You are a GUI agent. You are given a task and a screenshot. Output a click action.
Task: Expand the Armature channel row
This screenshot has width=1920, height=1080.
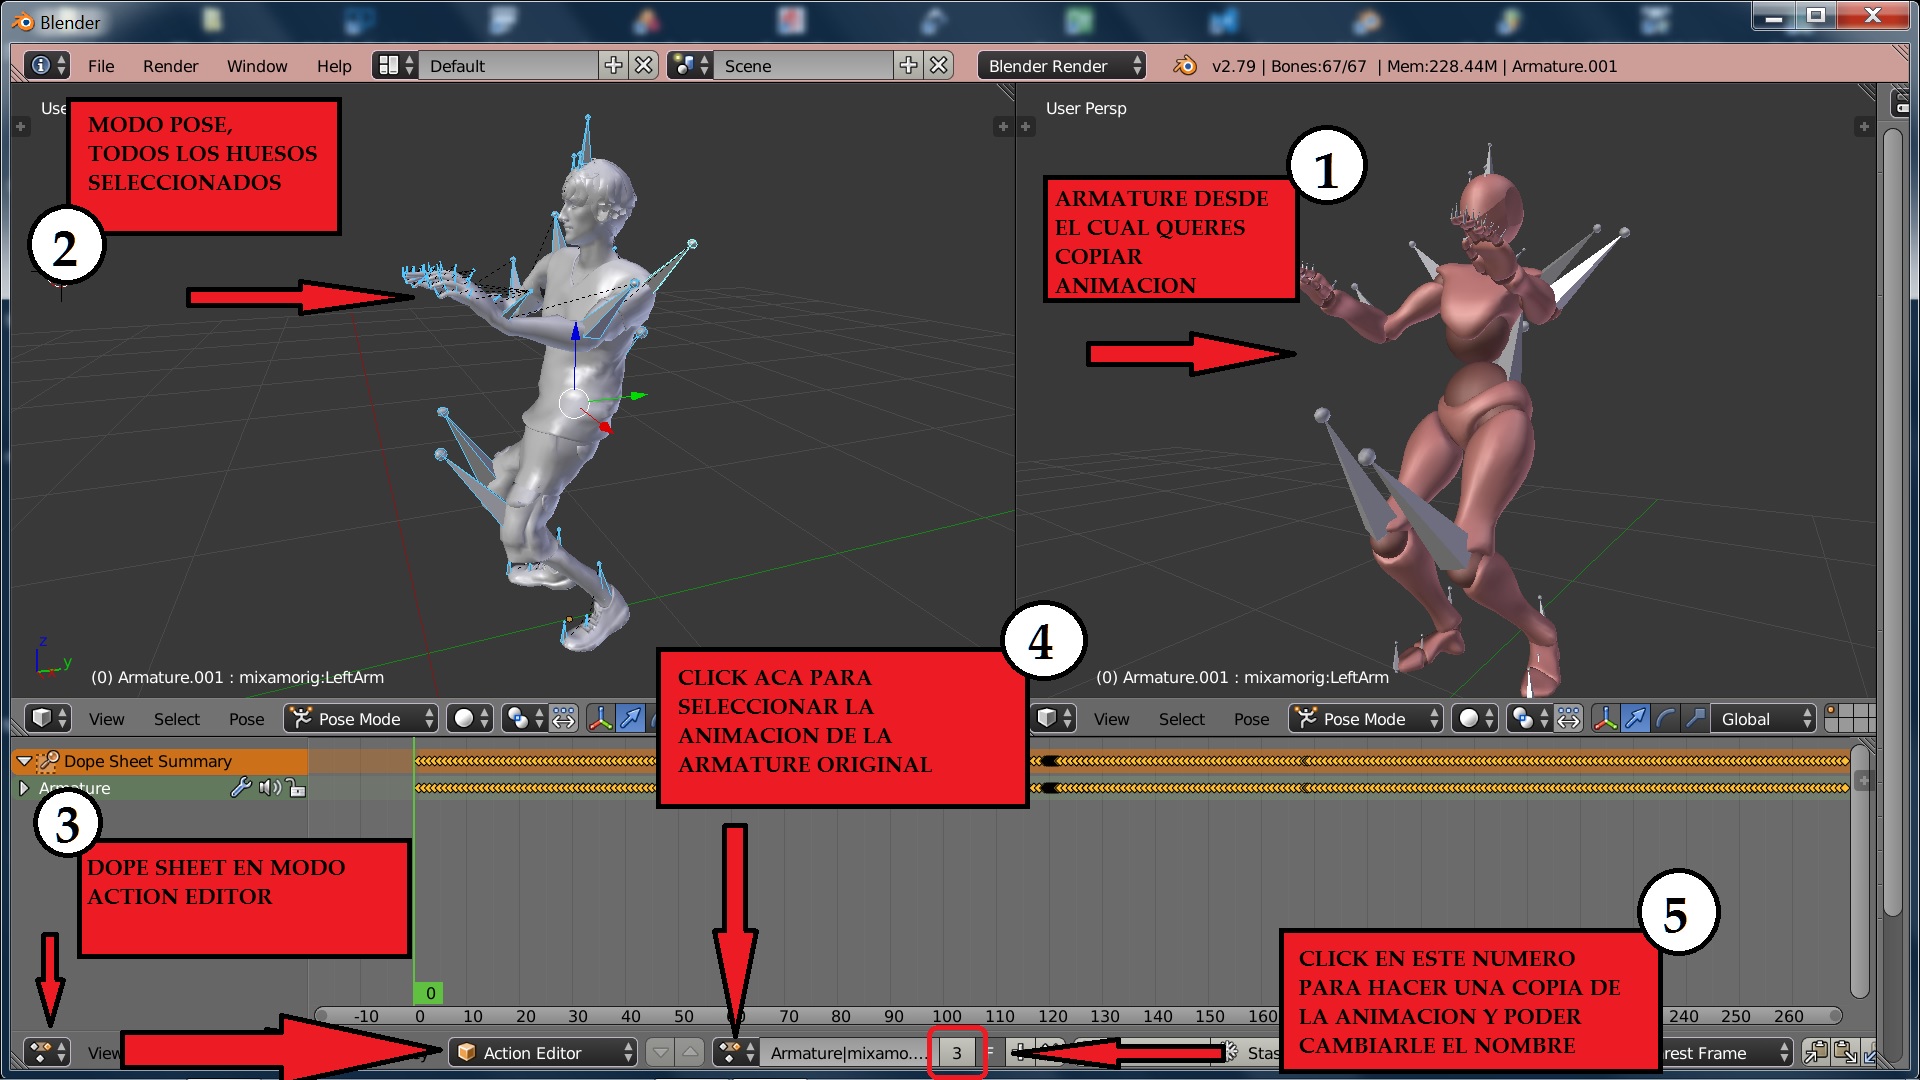[x=25, y=788]
